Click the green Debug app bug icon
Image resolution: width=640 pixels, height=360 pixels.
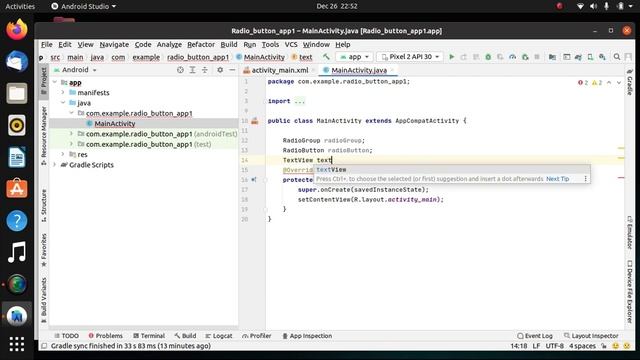pos(488,57)
